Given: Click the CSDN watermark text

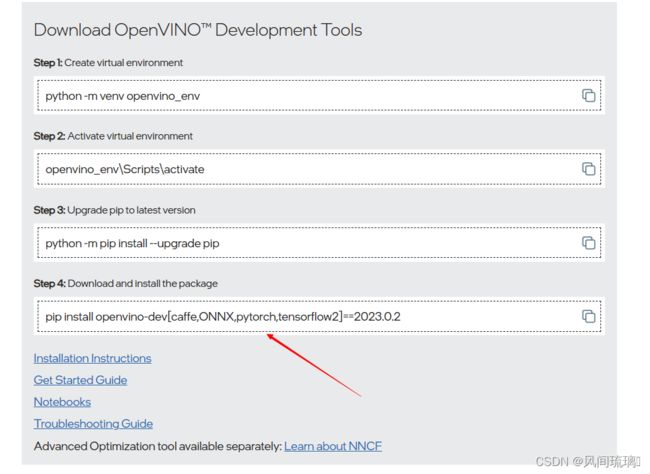Looking at the screenshot, I should tap(588, 461).
